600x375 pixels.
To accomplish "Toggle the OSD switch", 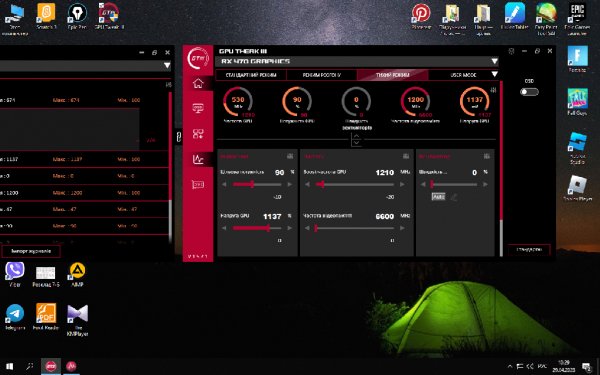I will pyautogui.click(x=529, y=92).
